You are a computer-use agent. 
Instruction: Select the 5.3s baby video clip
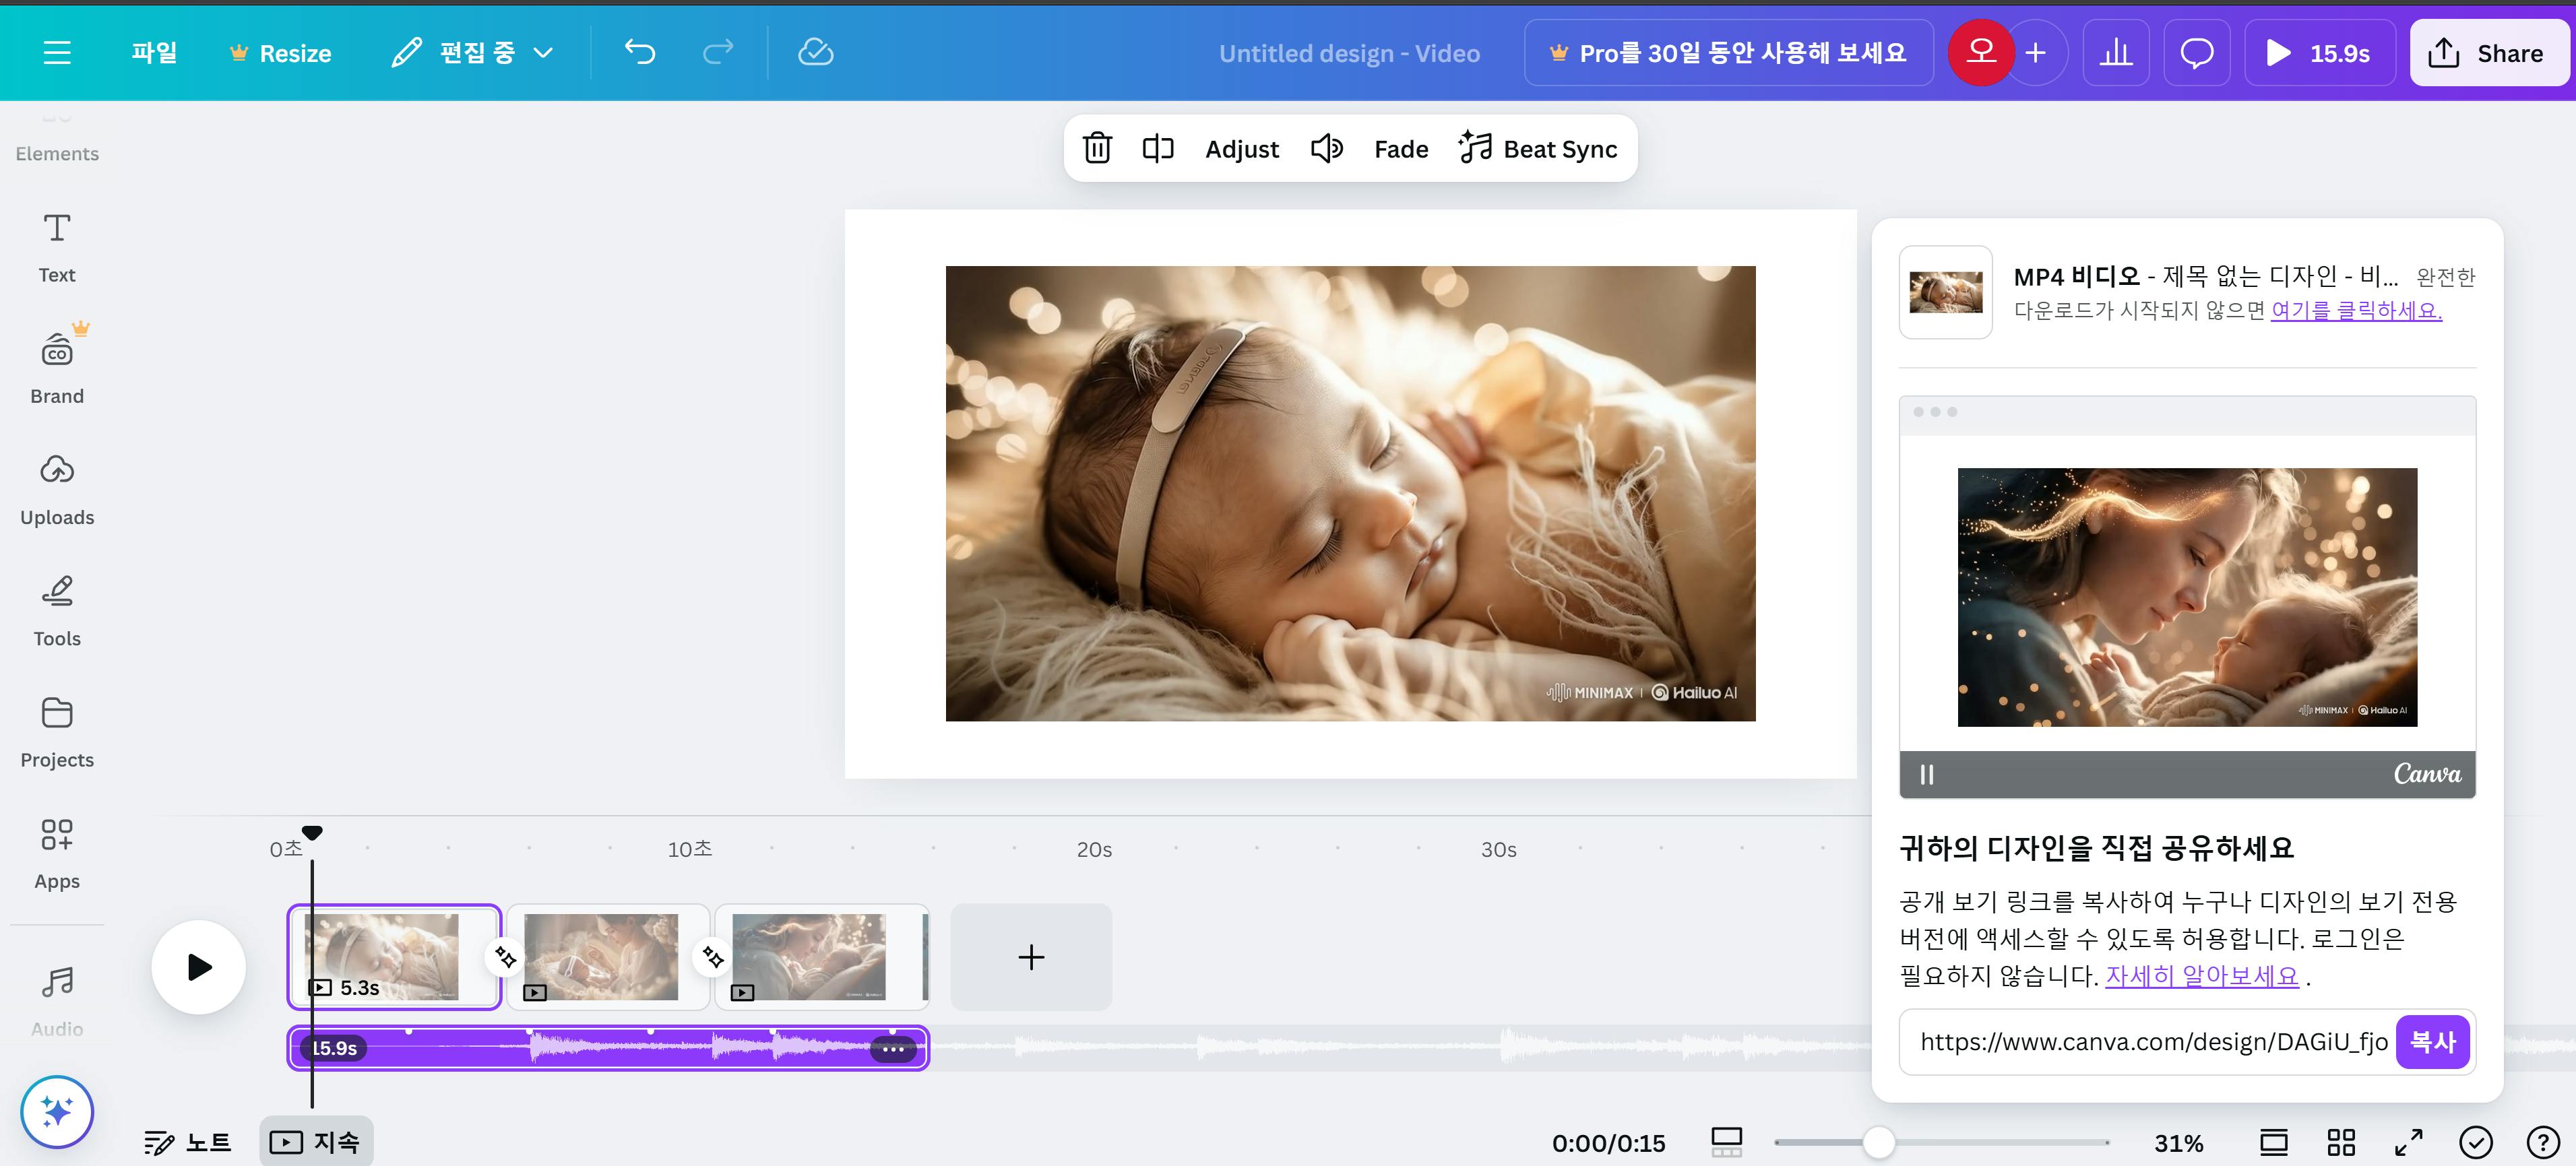(393, 956)
